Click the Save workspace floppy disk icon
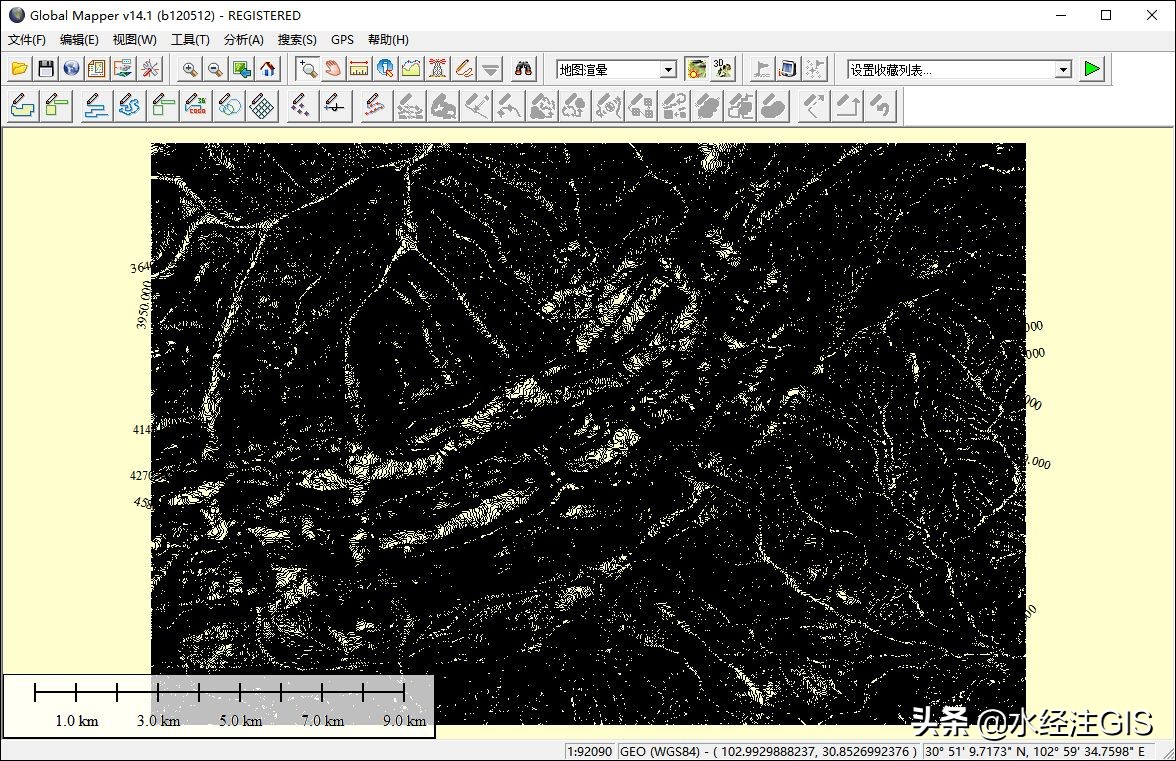The width and height of the screenshot is (1176, 761). click(x=45, y=69)
